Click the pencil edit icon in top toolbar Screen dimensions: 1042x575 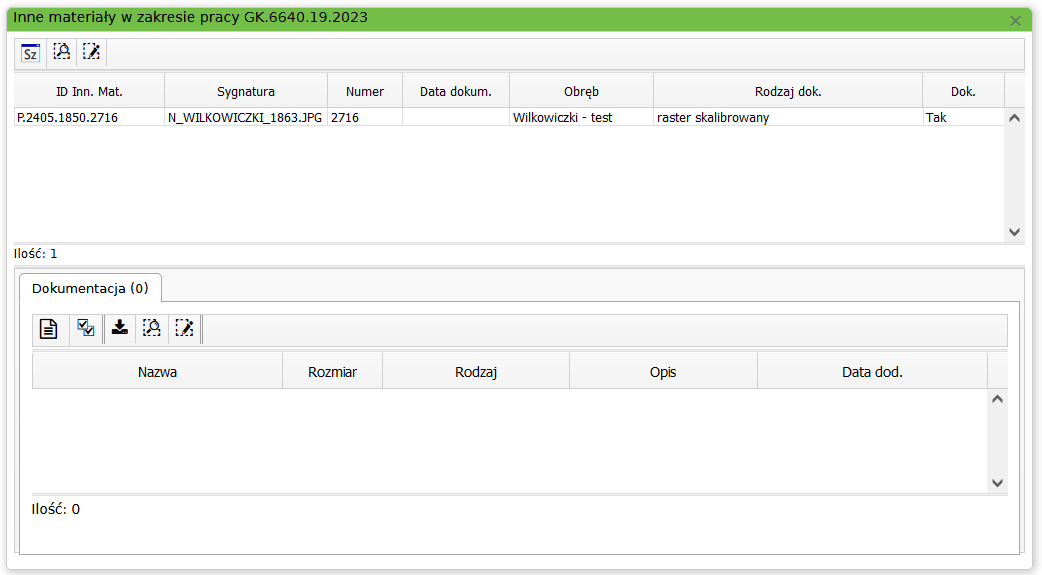(x=92, y=52)
